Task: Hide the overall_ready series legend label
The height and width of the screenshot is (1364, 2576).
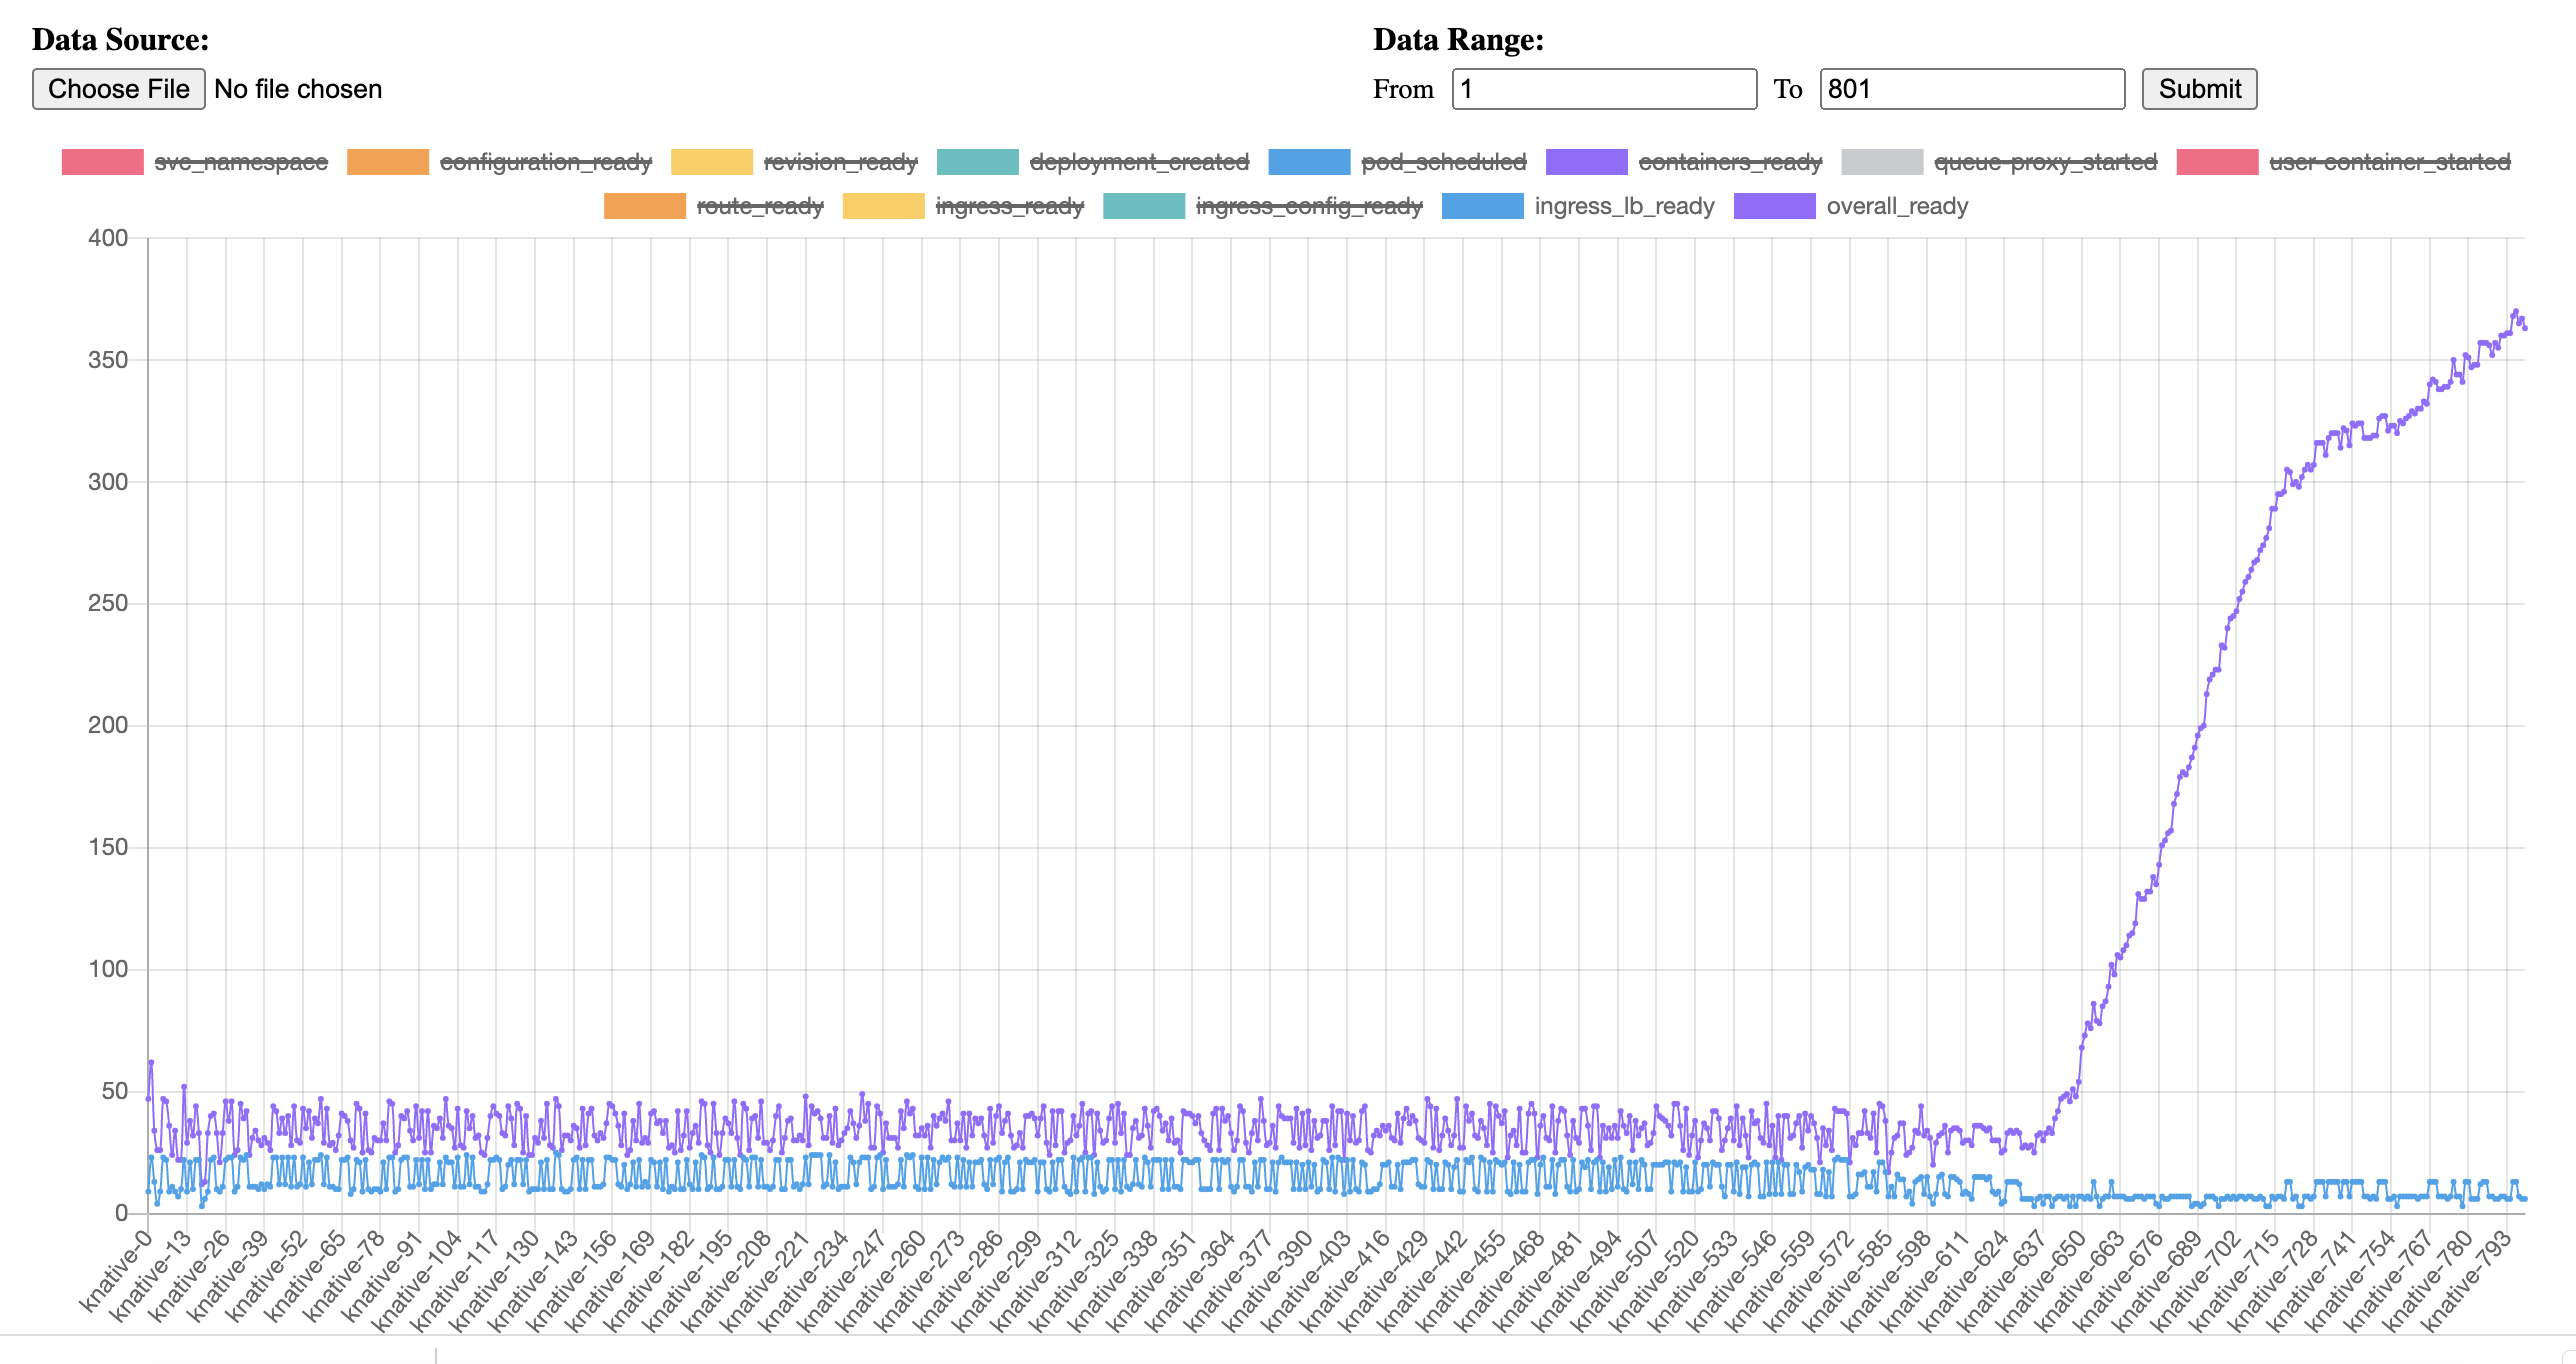Action: 1896,206
